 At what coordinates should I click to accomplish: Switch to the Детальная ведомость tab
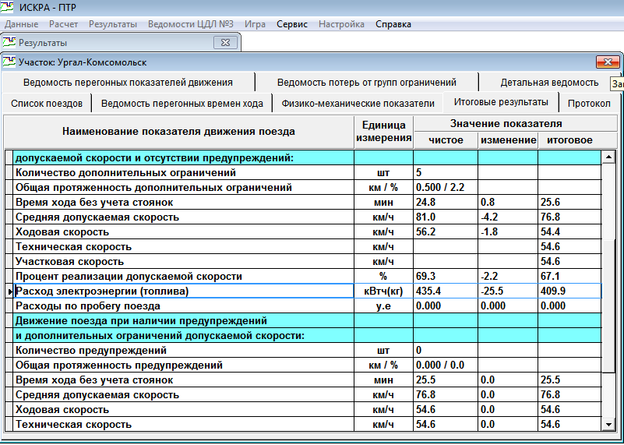click(x=549, y=82)
